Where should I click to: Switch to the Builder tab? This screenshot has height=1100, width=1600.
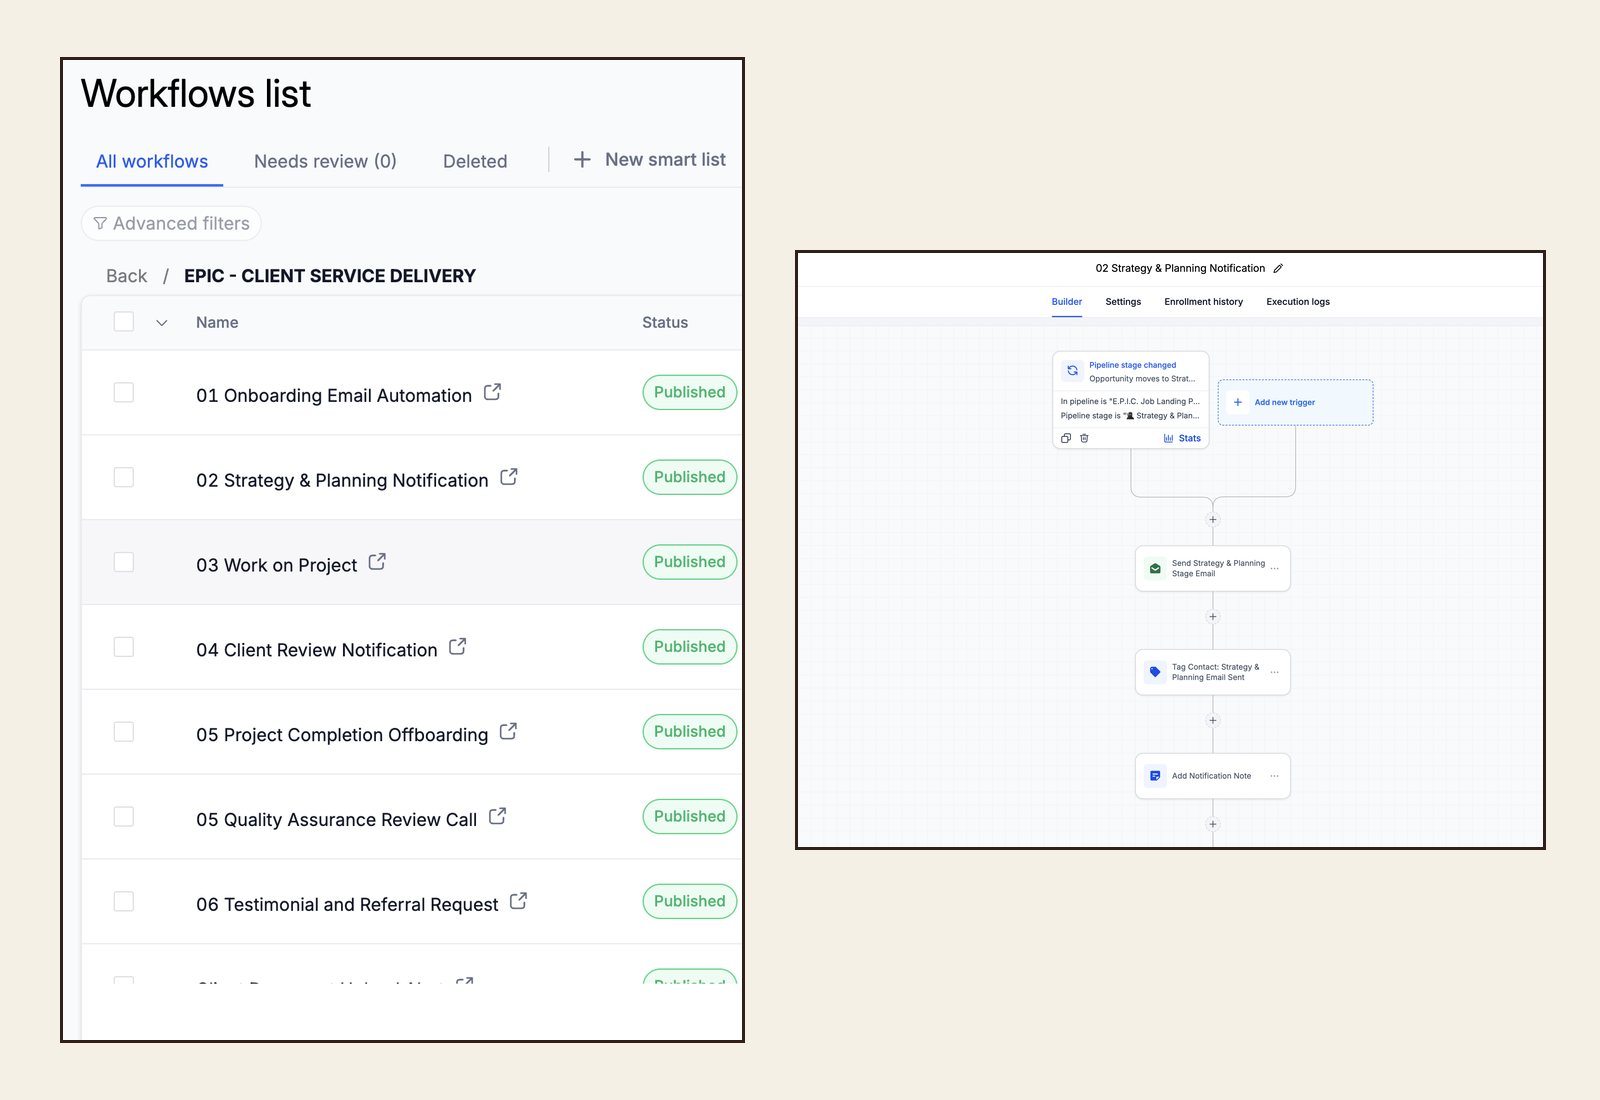(x=1067, y=301)
